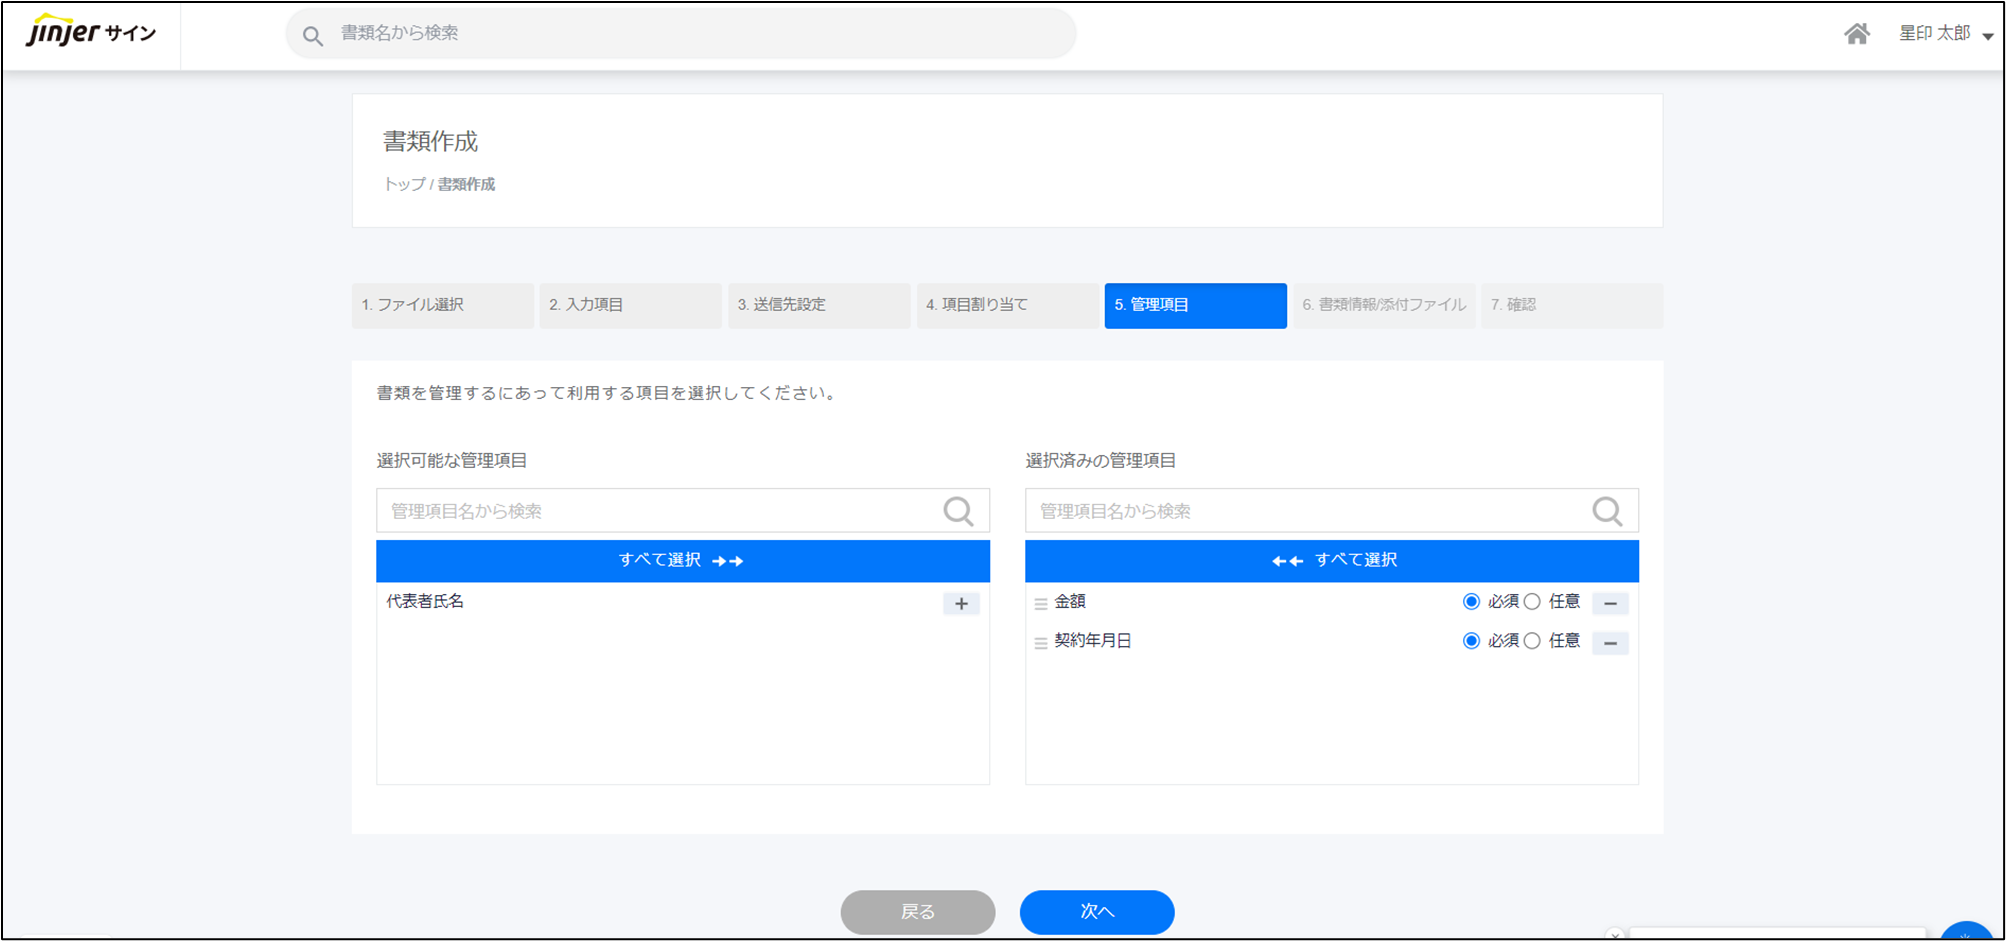This screenshot has height=941, width=2006.
Task: Open the 星印 太郎 user dropdown
Action: point(1945,34)
